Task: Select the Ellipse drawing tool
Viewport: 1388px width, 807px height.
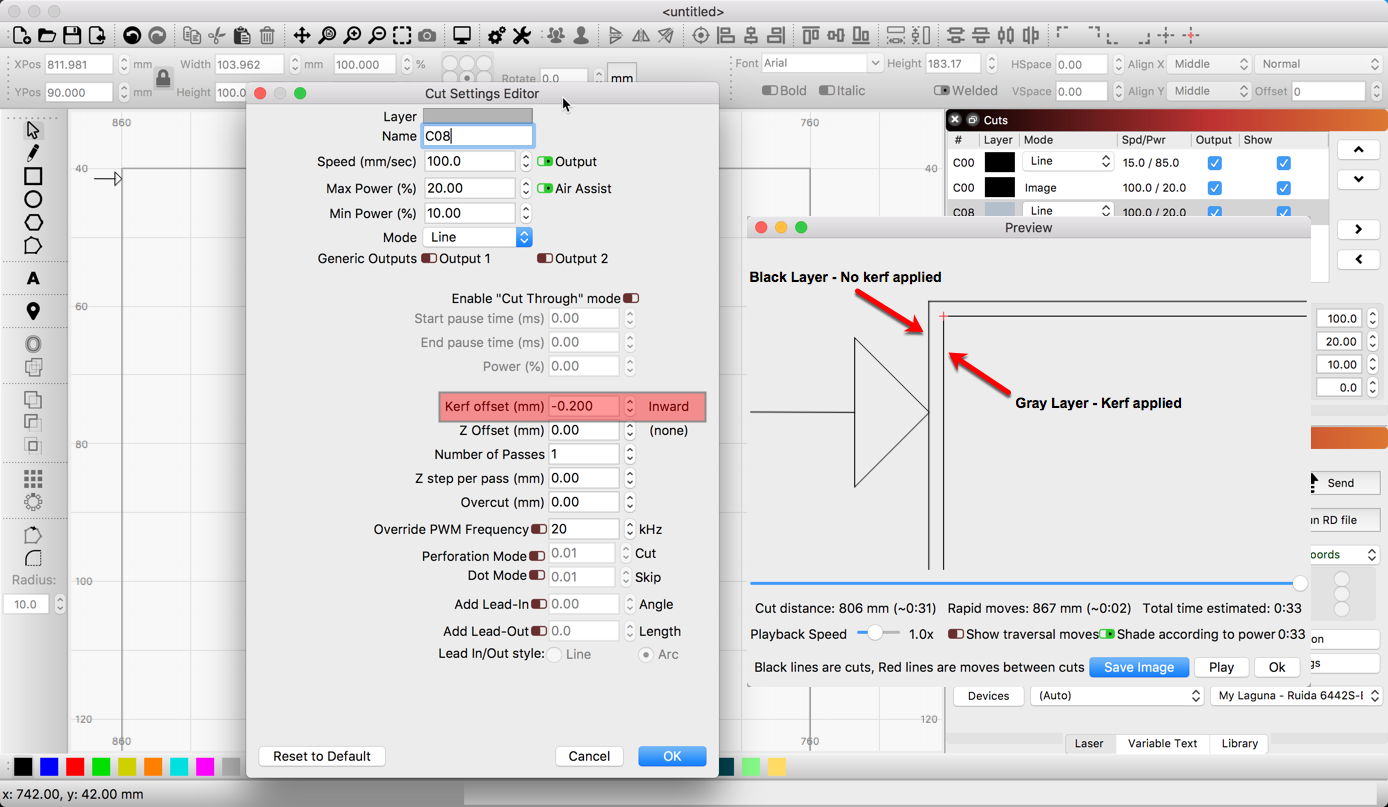Action: coord(32,199)
